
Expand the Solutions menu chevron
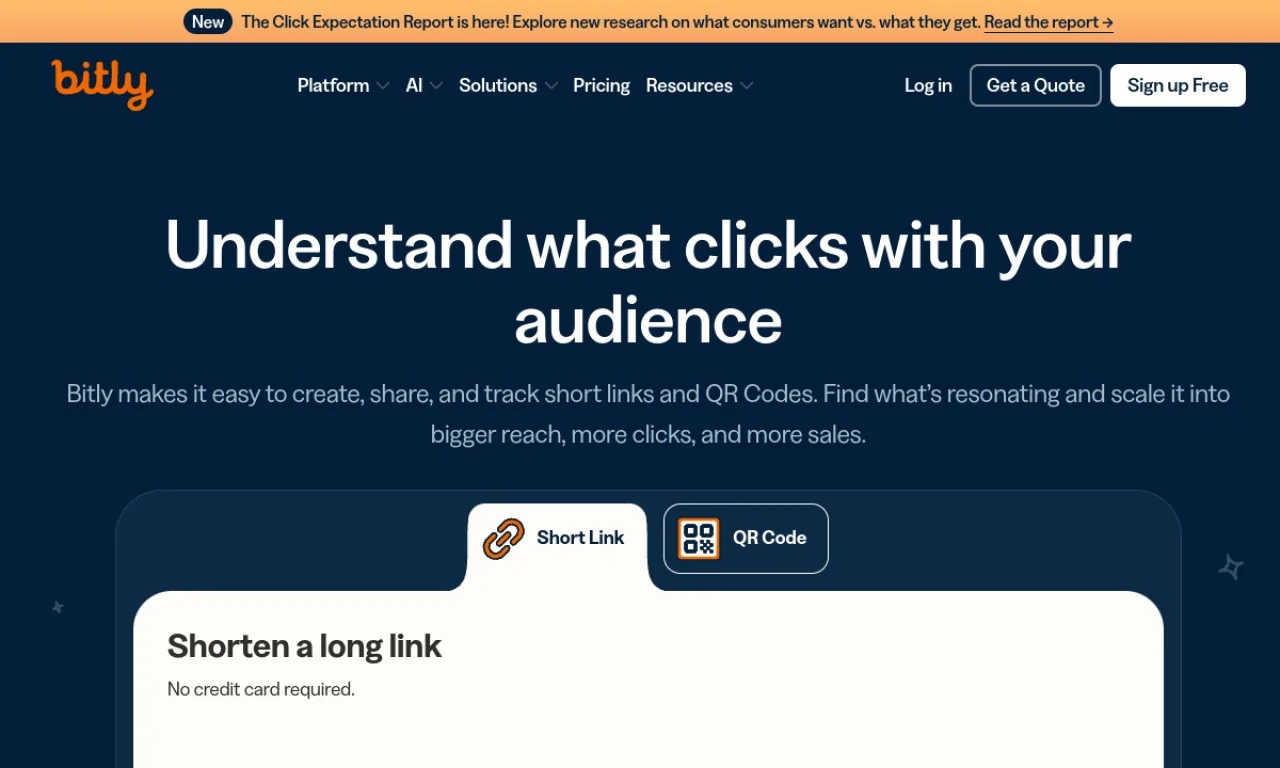[x=551, y=86]
